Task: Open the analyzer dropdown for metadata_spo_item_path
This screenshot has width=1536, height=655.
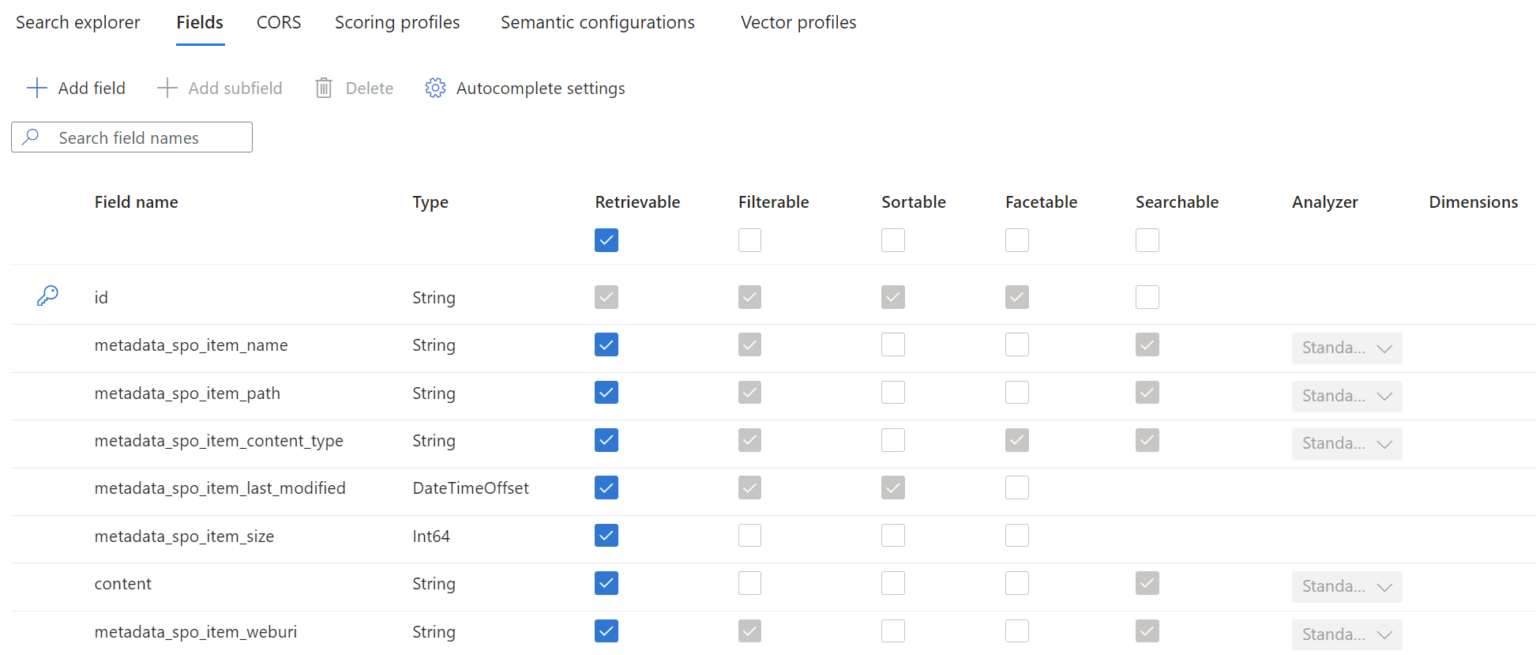Action: 1346,396
